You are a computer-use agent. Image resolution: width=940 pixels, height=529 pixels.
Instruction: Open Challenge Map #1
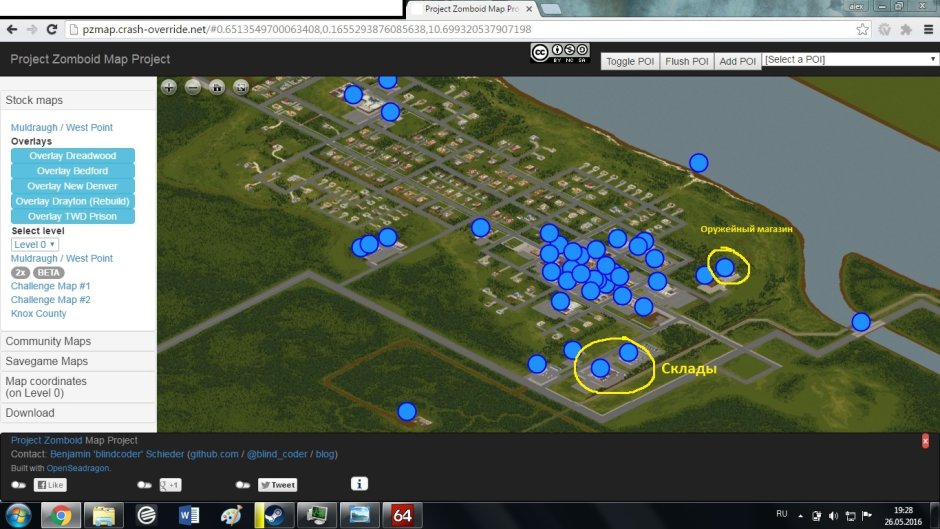(50, 285)
